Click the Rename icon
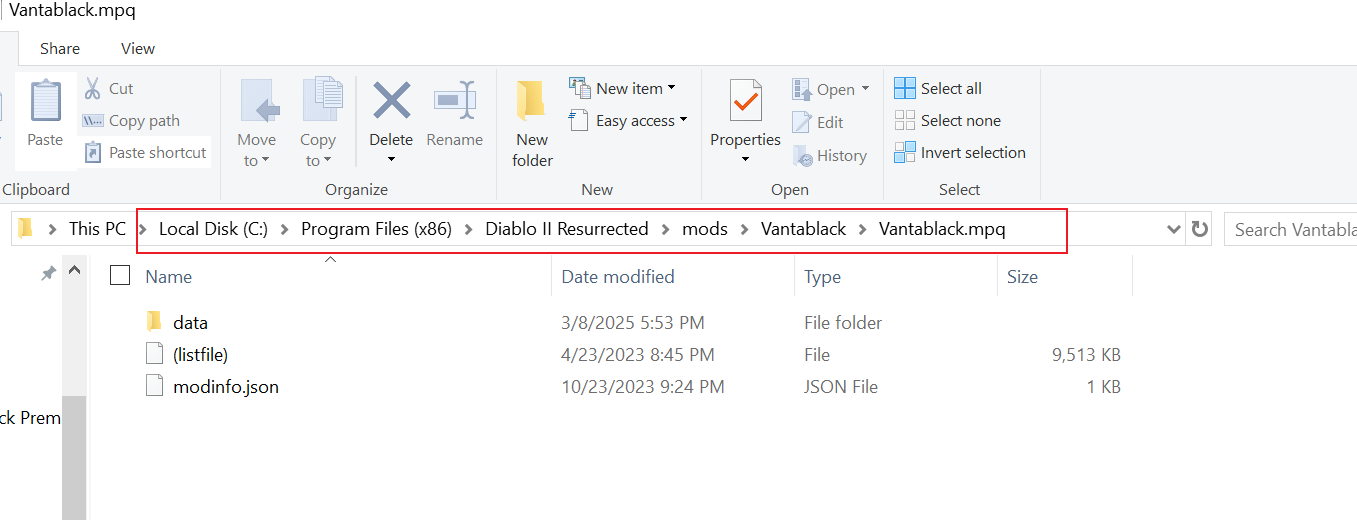Screen dimensions: 1357x520 click(455, 101)
